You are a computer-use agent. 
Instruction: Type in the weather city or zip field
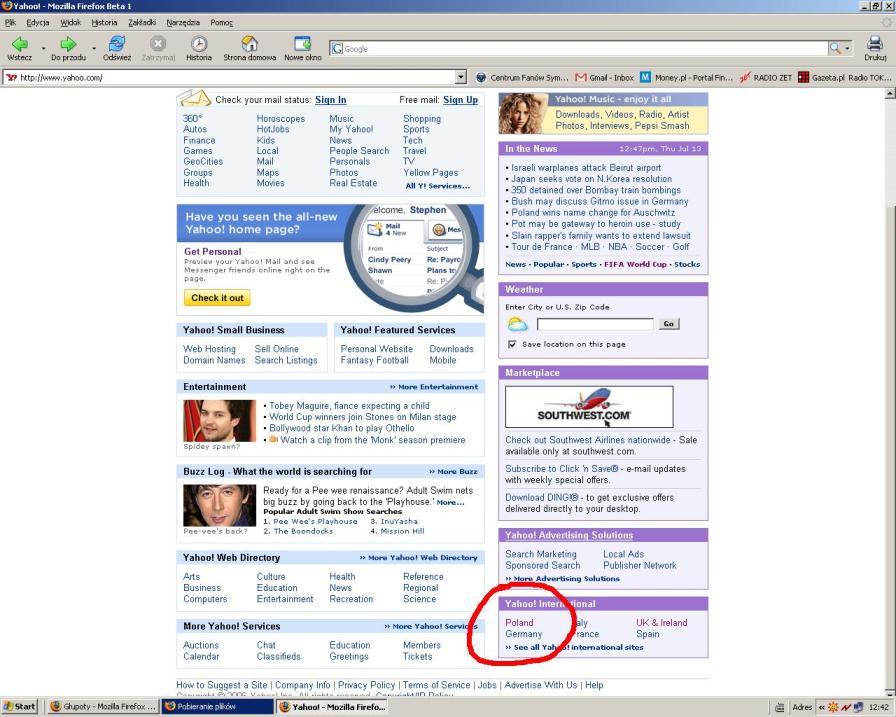tap(594, 324)
